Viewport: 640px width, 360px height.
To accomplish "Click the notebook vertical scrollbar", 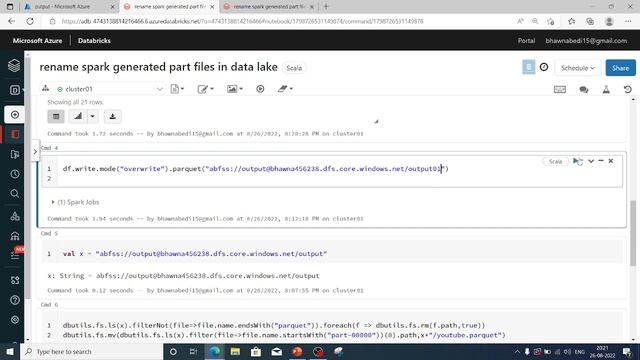I will tap(633, 233).
